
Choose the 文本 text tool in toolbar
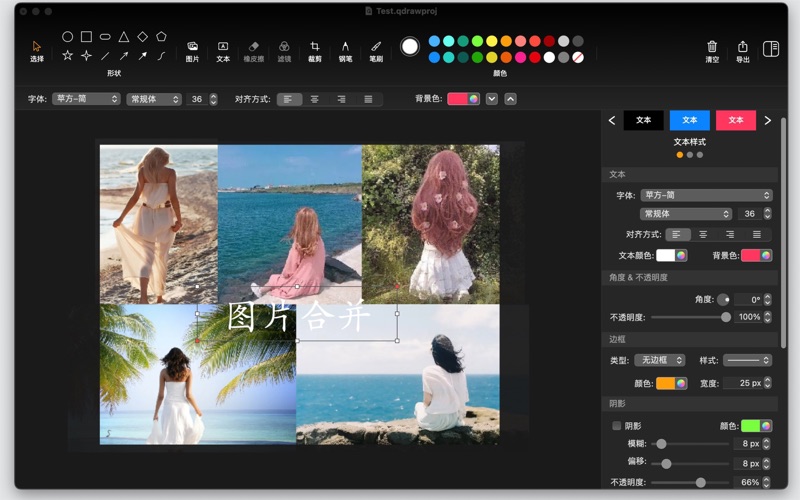click(x=223, y=50)
